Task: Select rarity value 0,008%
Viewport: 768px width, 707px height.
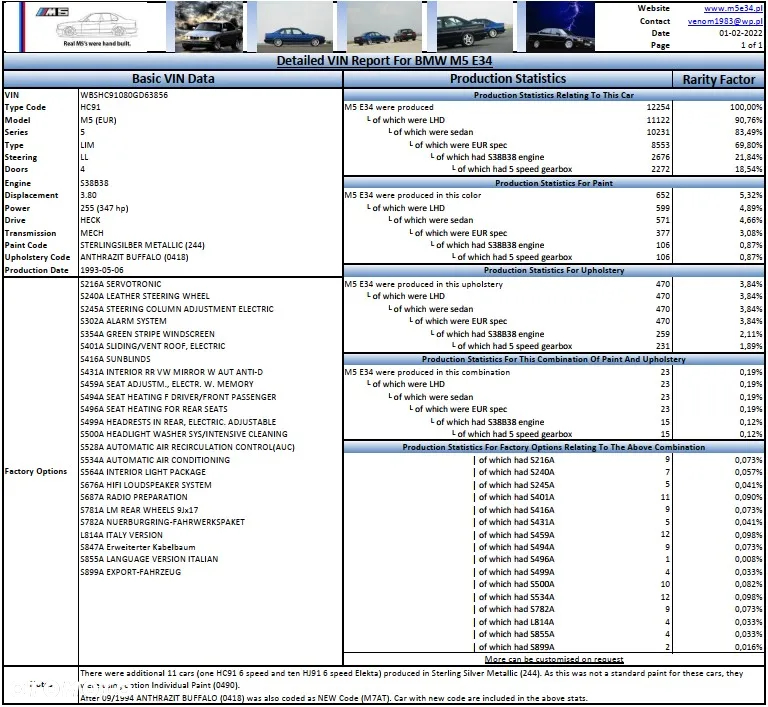Action: pyautogui.click(x=748, y=559)
